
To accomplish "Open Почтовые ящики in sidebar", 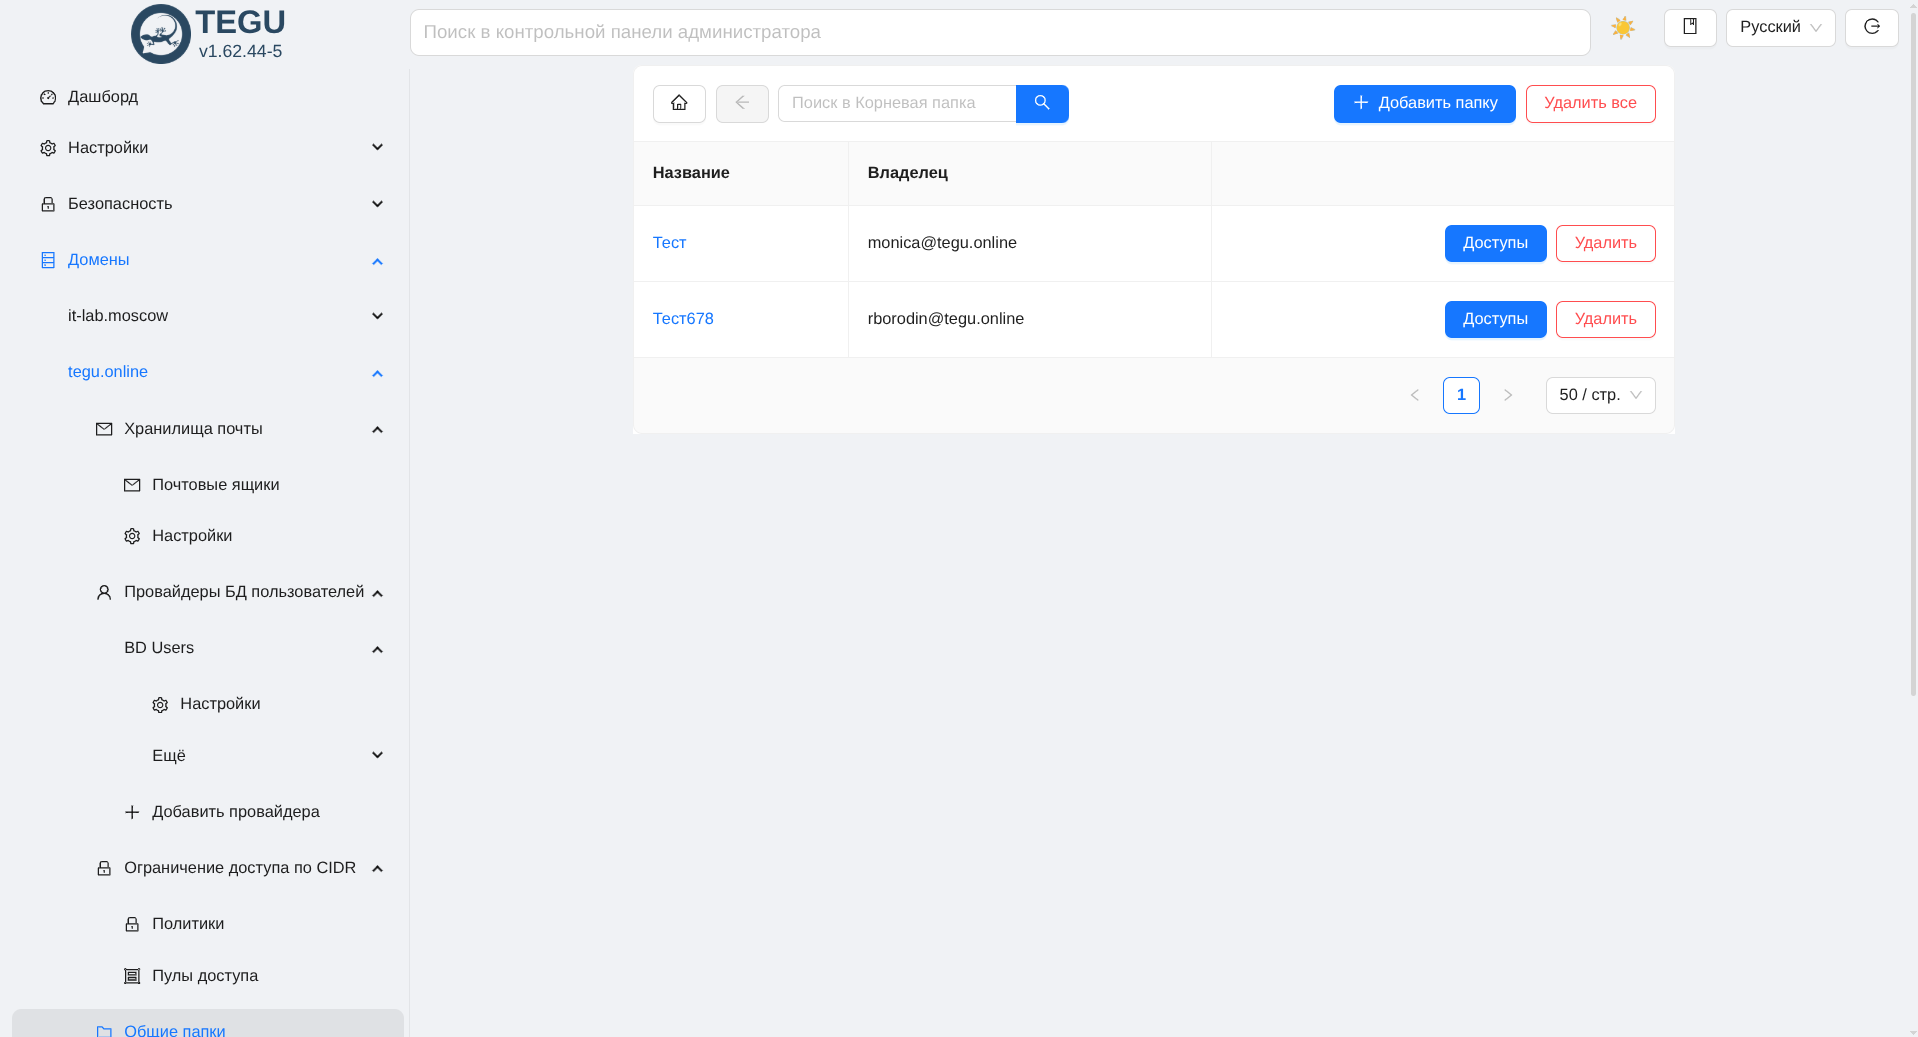I will (215, 485).
